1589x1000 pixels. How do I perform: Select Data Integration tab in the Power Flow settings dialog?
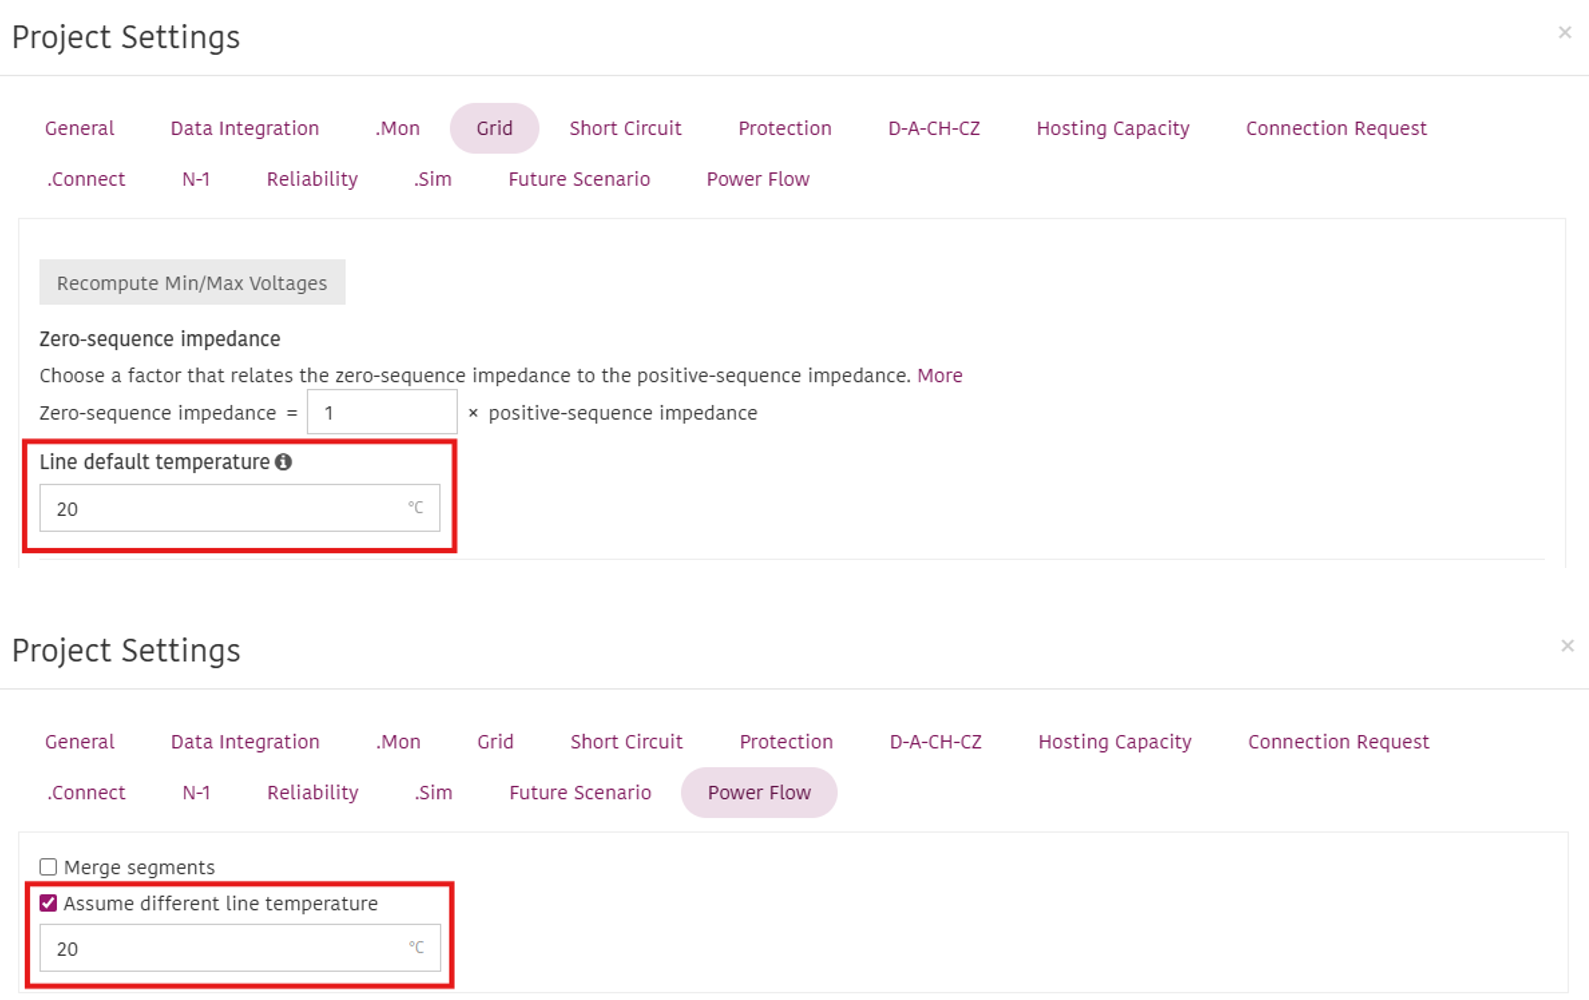coord(245,742)
